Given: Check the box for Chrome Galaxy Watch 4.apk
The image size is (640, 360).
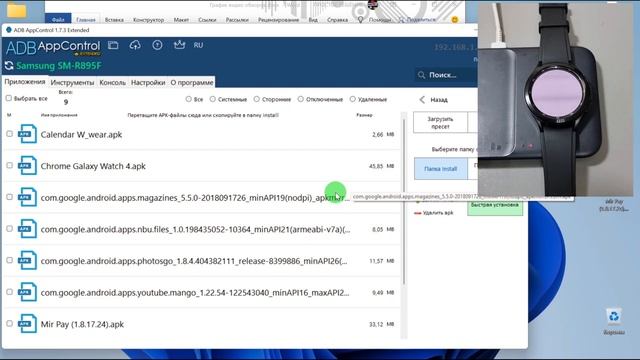Looking at the screenshot, I should pos(9,165).
